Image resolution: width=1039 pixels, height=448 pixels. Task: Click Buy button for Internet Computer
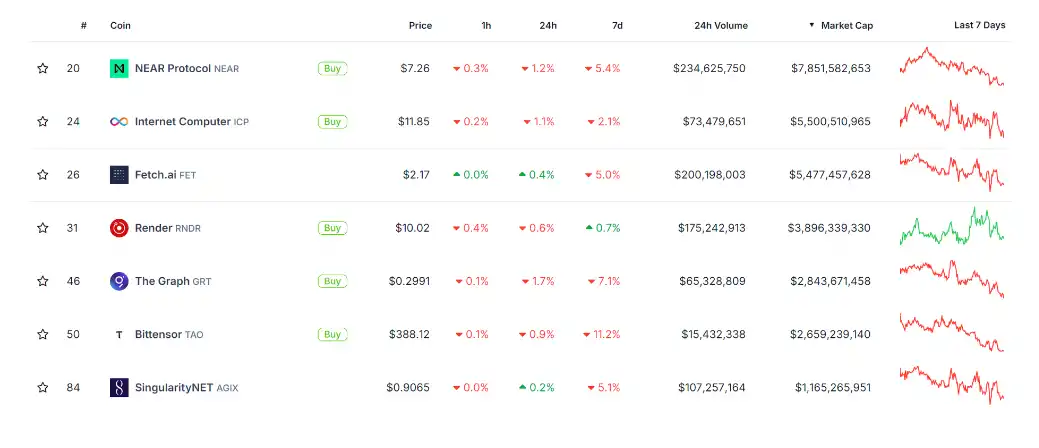[333, 121]
